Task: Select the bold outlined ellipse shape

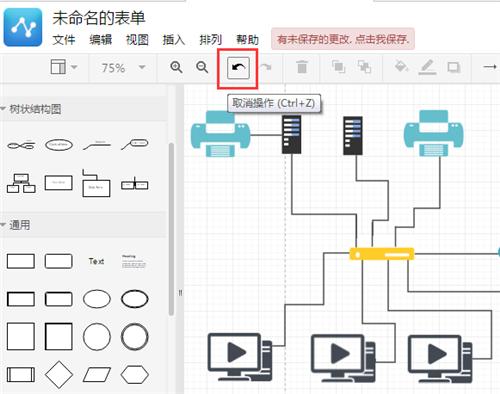Action: tap(135, 299)
